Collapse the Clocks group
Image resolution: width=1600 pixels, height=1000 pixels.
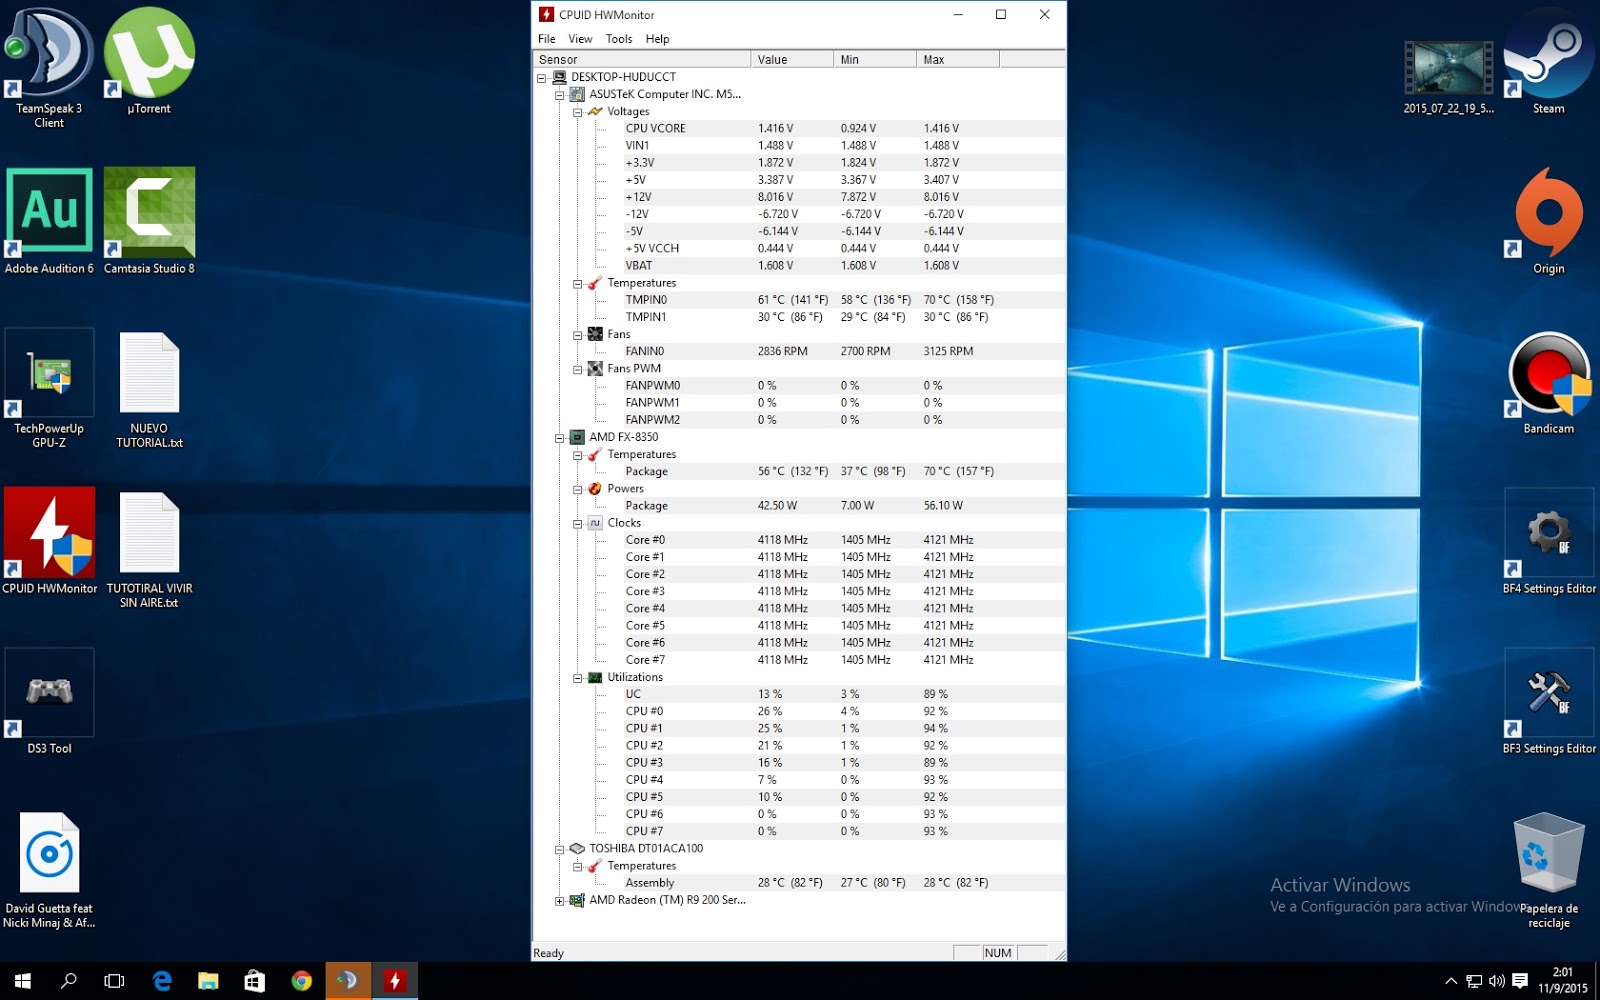(x=578, y=523)
